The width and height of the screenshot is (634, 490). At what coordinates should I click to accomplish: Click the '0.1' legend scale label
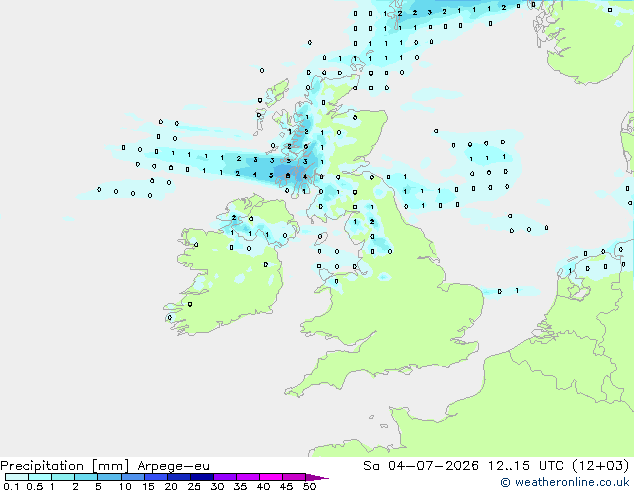click(x=11, y=486)
